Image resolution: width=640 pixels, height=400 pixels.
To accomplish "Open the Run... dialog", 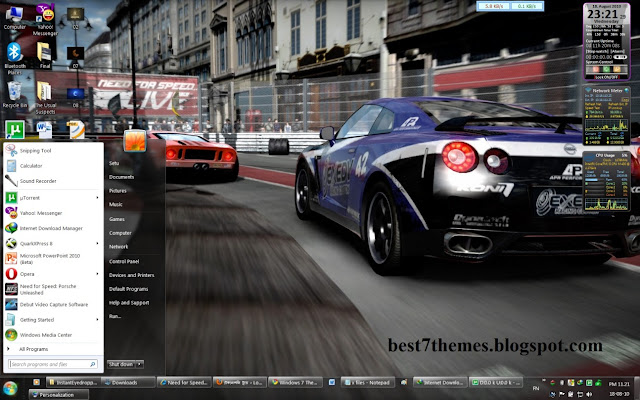I will [x=115, y=316].
